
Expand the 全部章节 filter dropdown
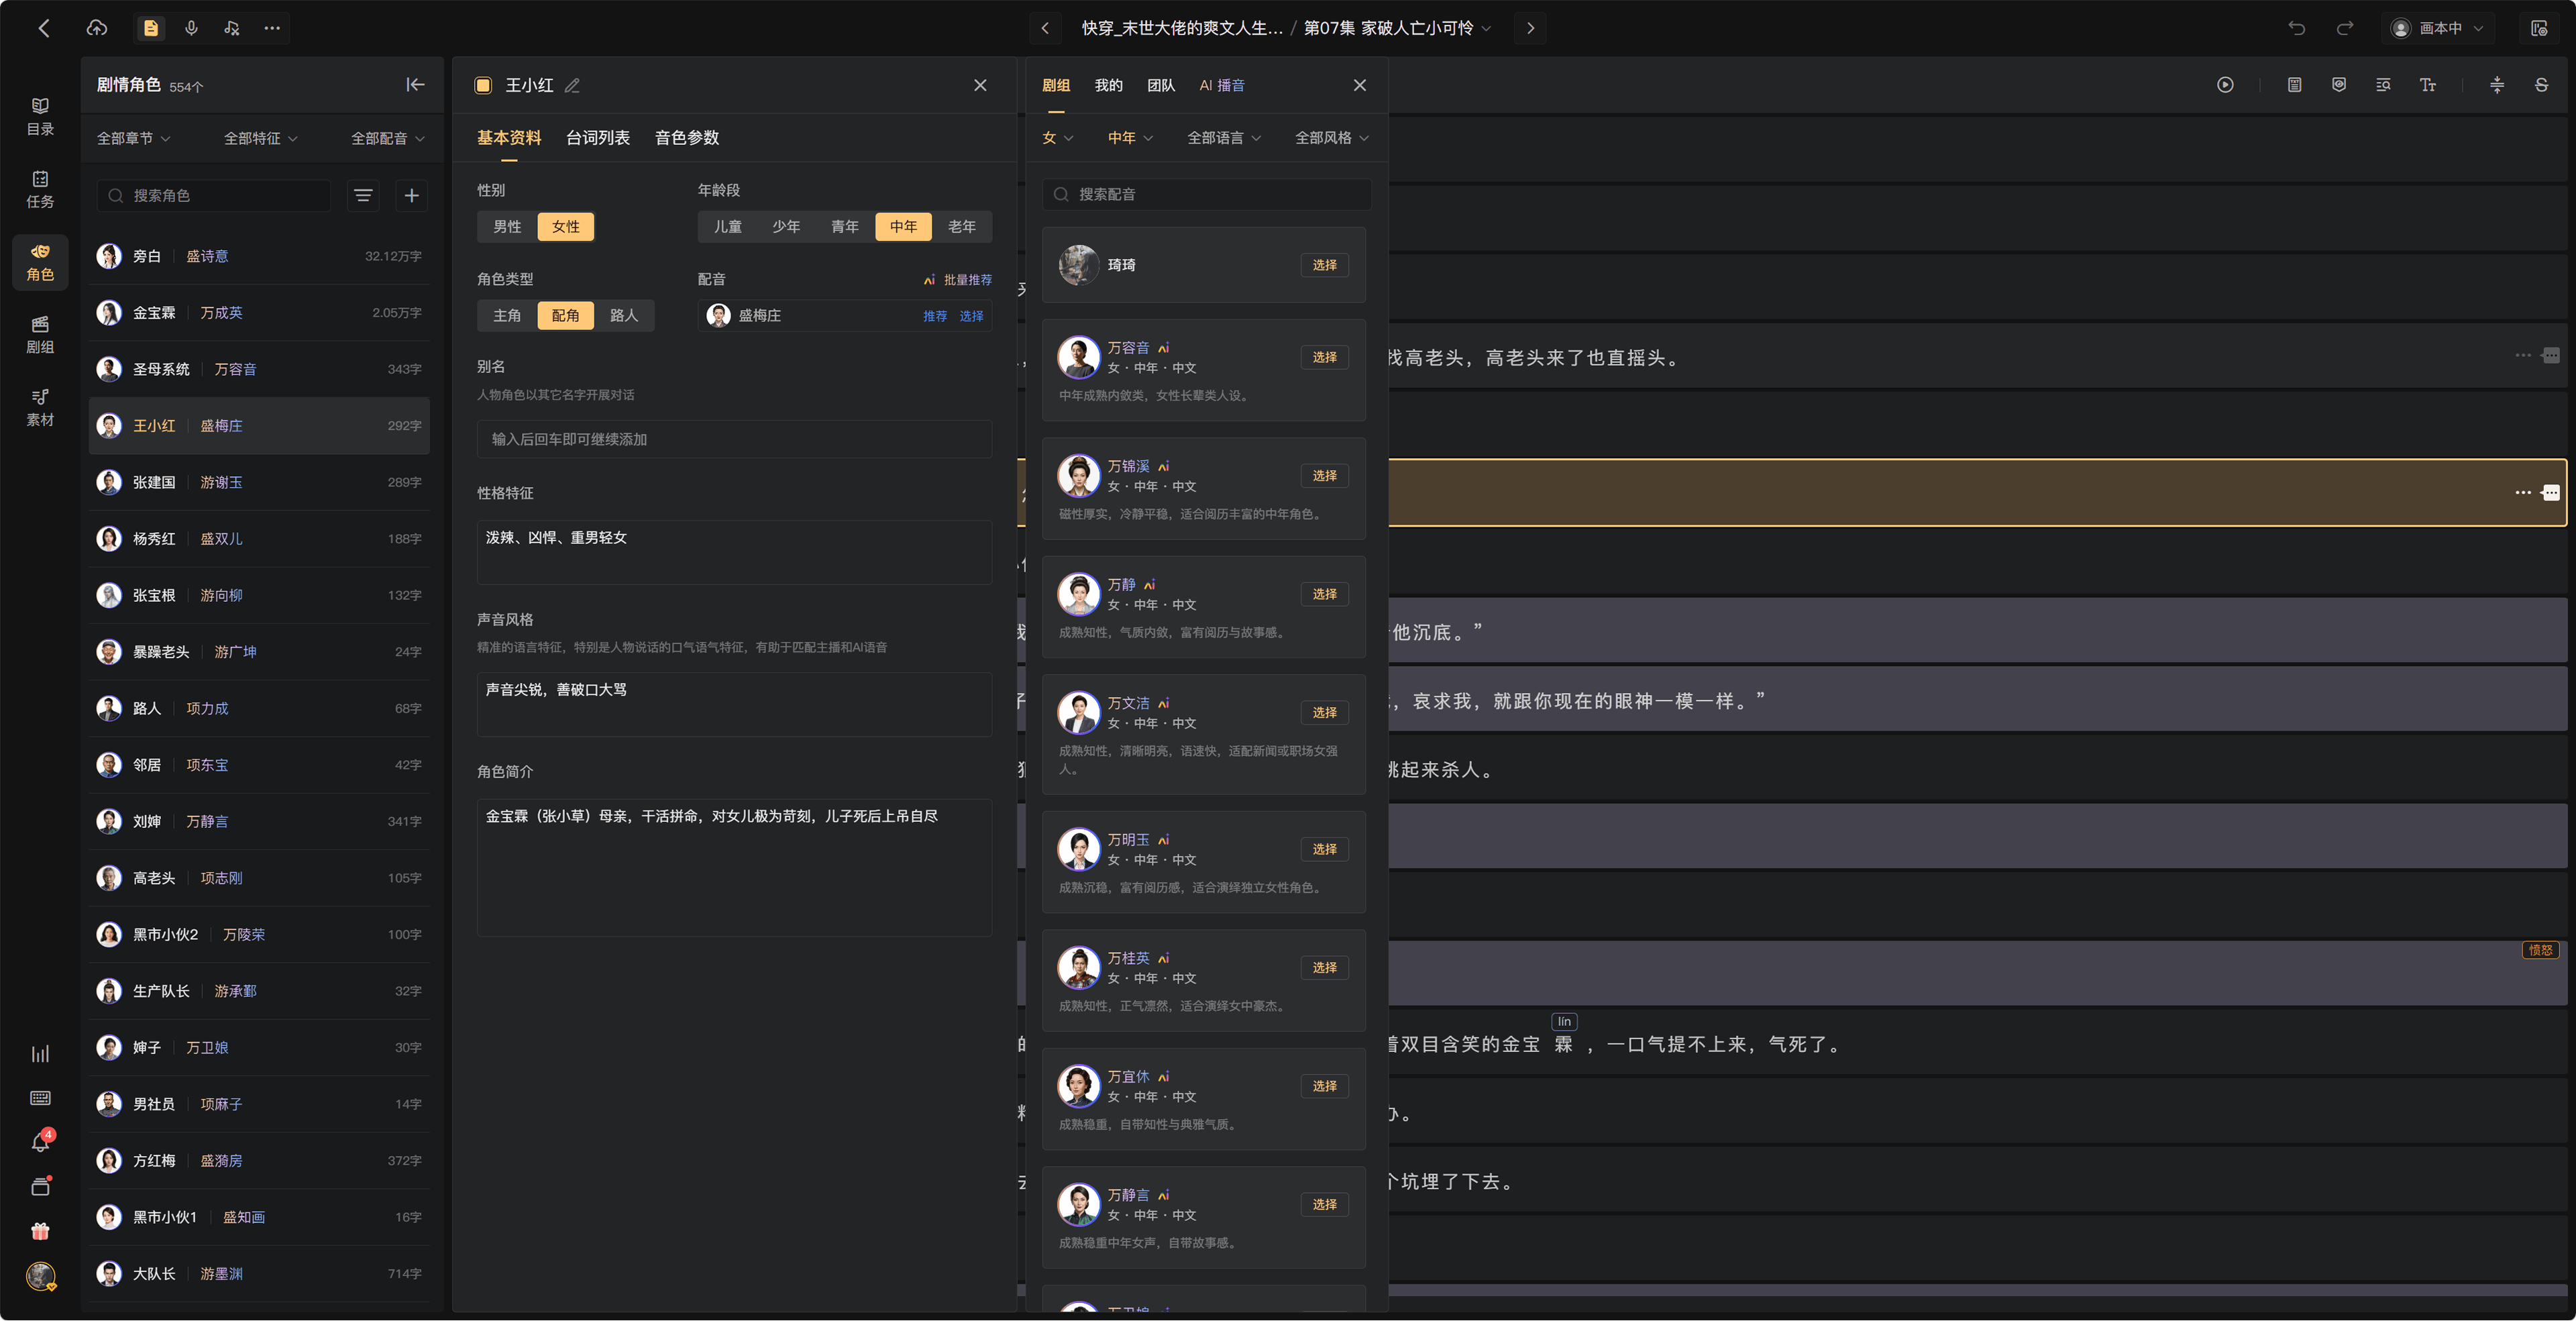[133, 138]
